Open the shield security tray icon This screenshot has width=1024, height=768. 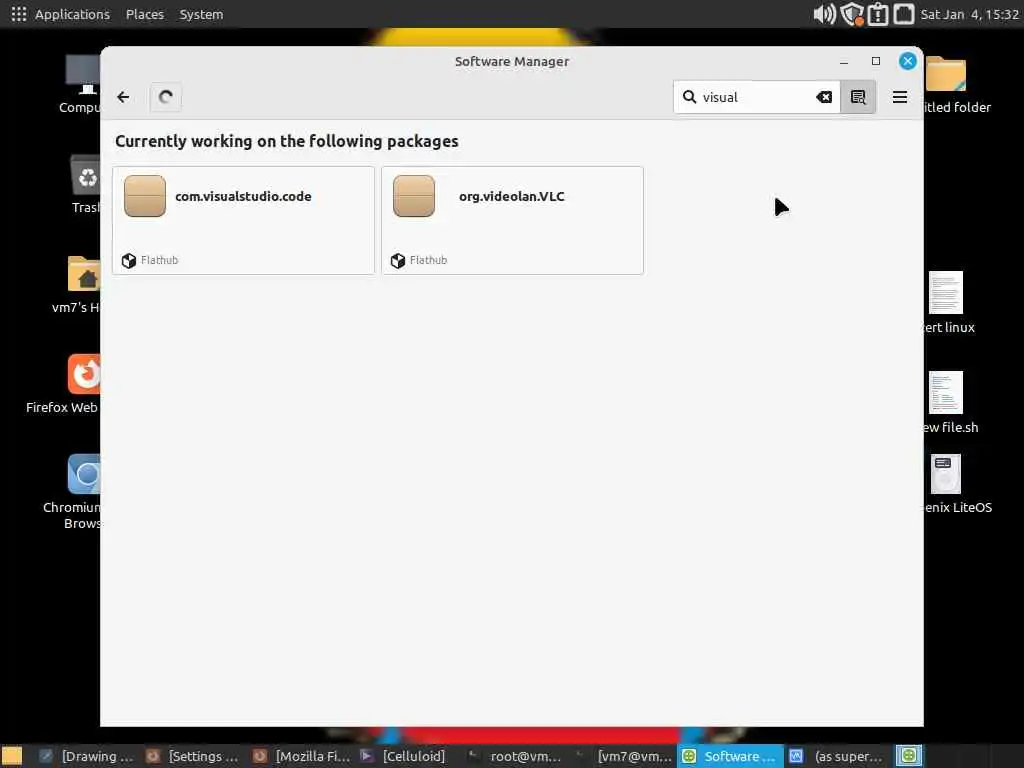(852, 14)
